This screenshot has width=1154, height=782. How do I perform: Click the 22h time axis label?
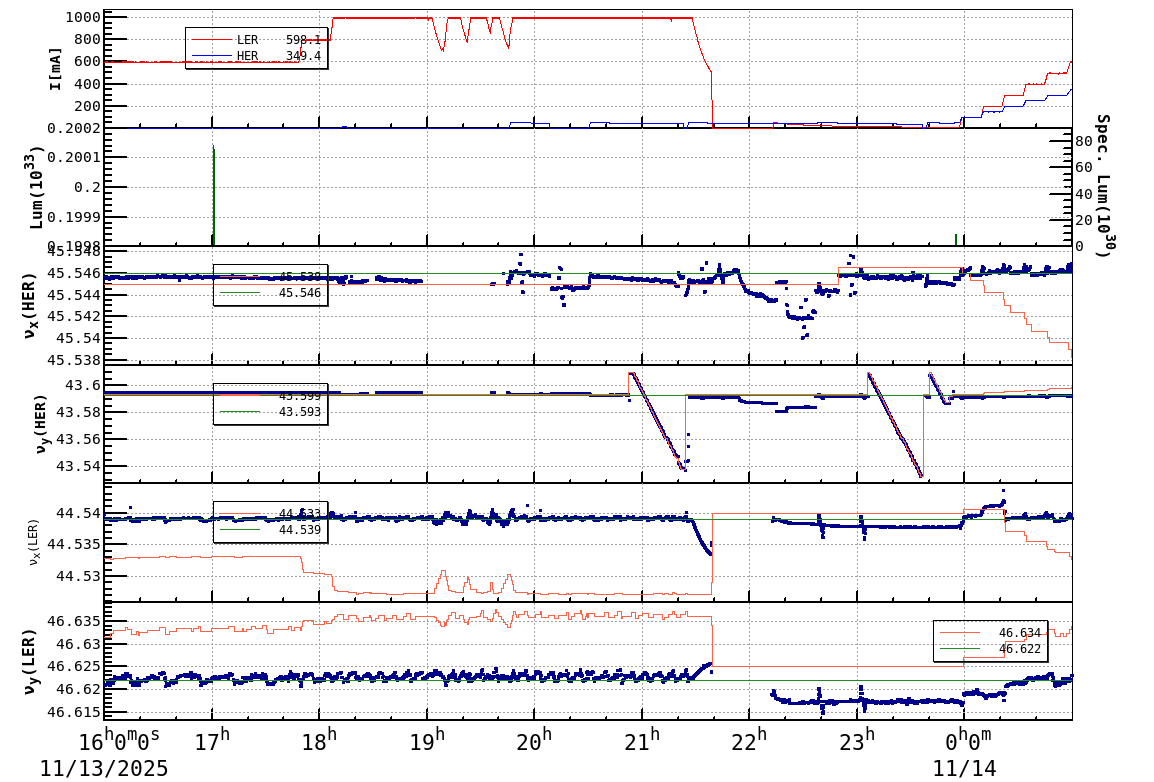[x=749, y=739]
